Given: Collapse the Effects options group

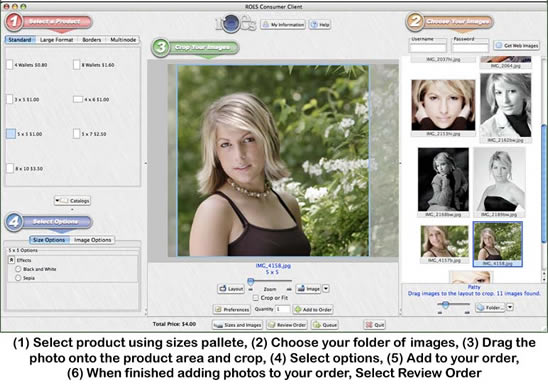Looking at the screenshot, I should [12, 260].
